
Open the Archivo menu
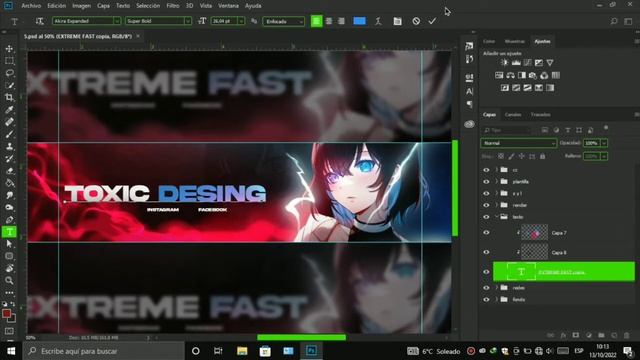pos(31,6)
